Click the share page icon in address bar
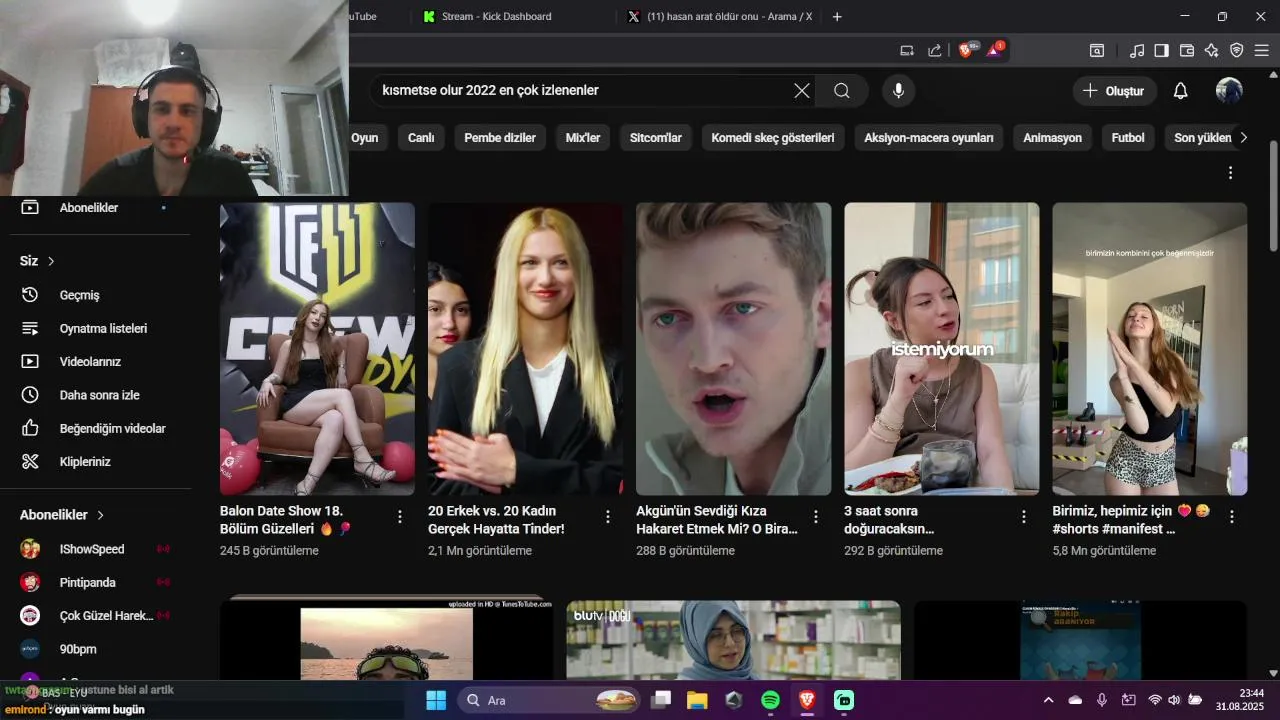1280x720 pixels. [934, 50]
